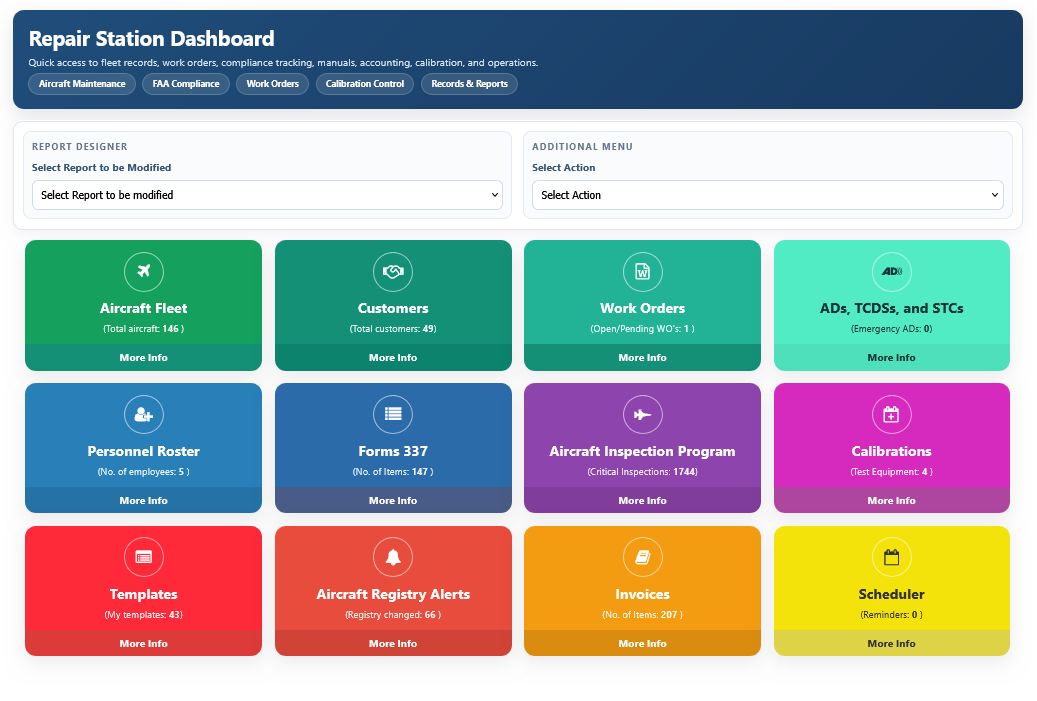Click the Aircraft Fleet airplane icon
Screen dimensions: 1037x701
coord(143,271)
